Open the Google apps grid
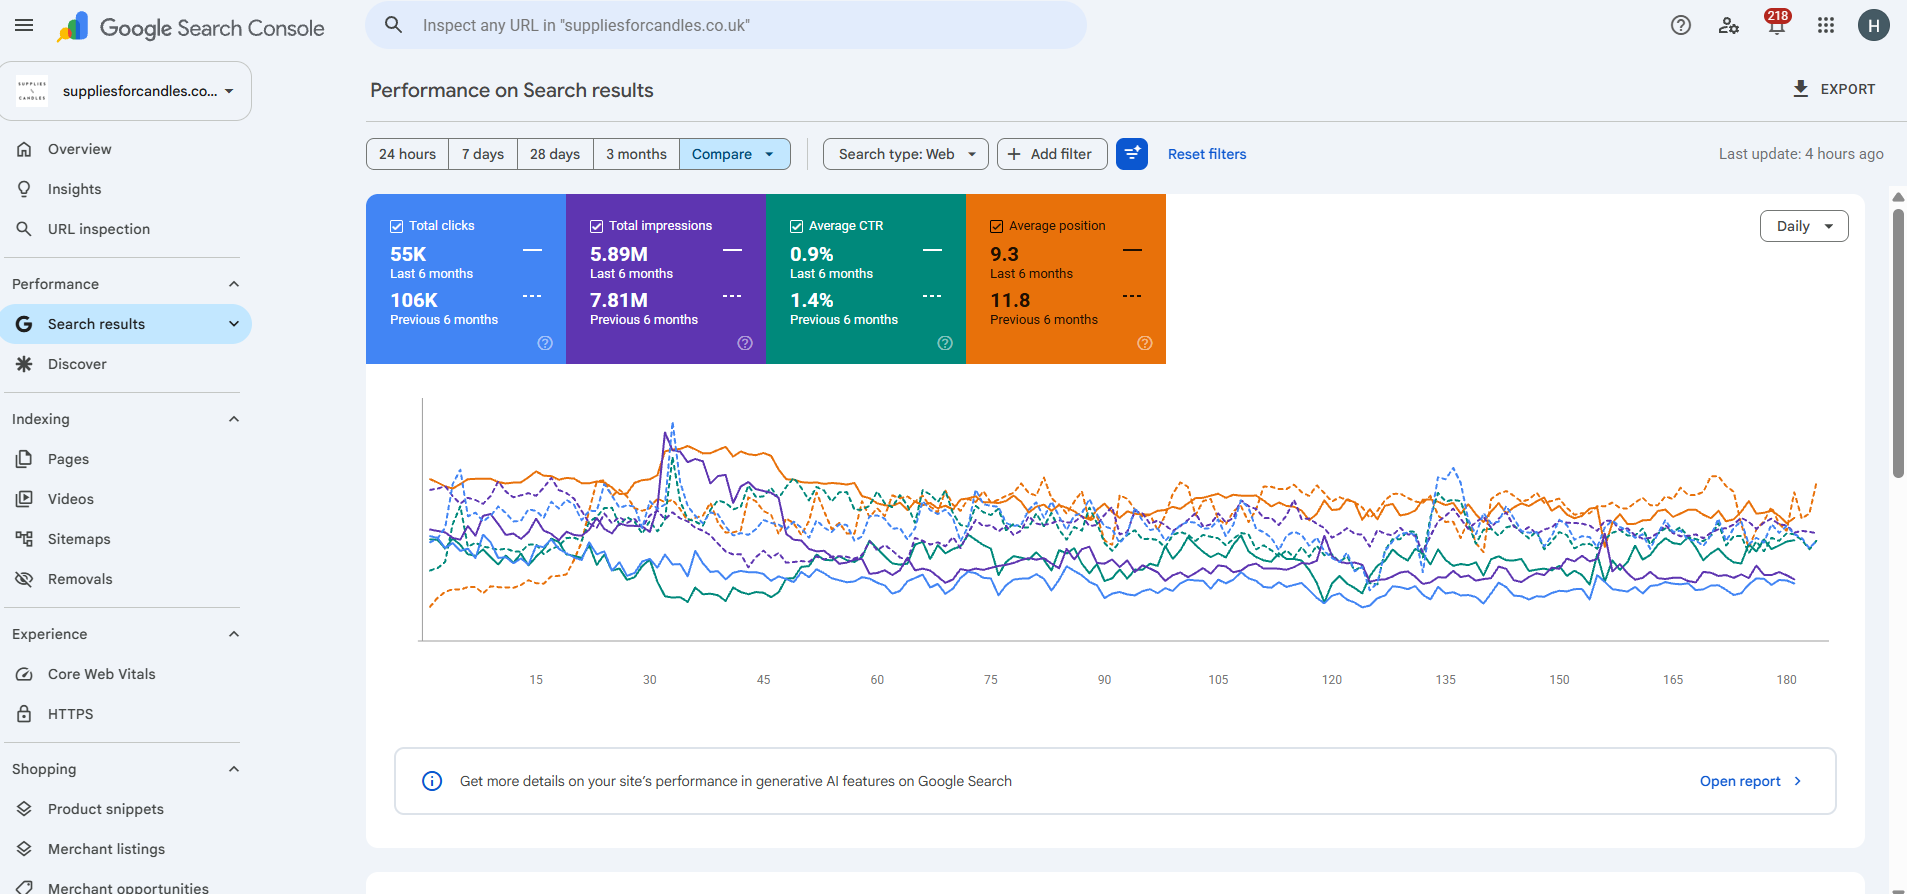The height and width of the screenshot is (894, 1907). pos(1826,26)
